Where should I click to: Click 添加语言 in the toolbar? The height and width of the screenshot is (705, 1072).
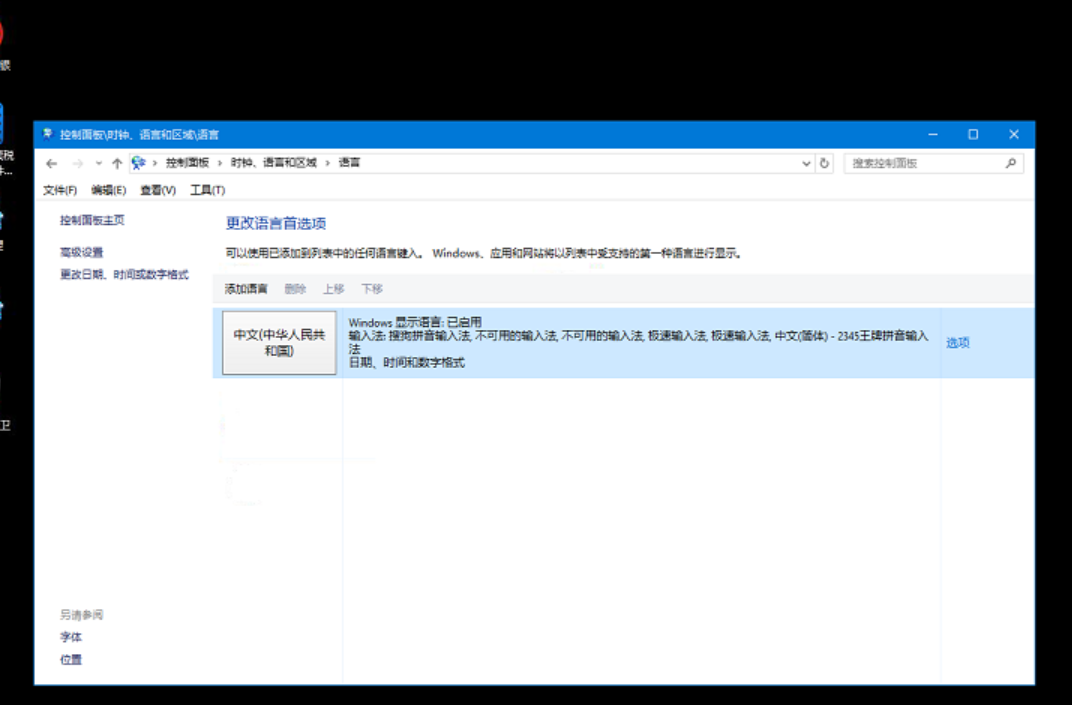[x=246, y=289]
